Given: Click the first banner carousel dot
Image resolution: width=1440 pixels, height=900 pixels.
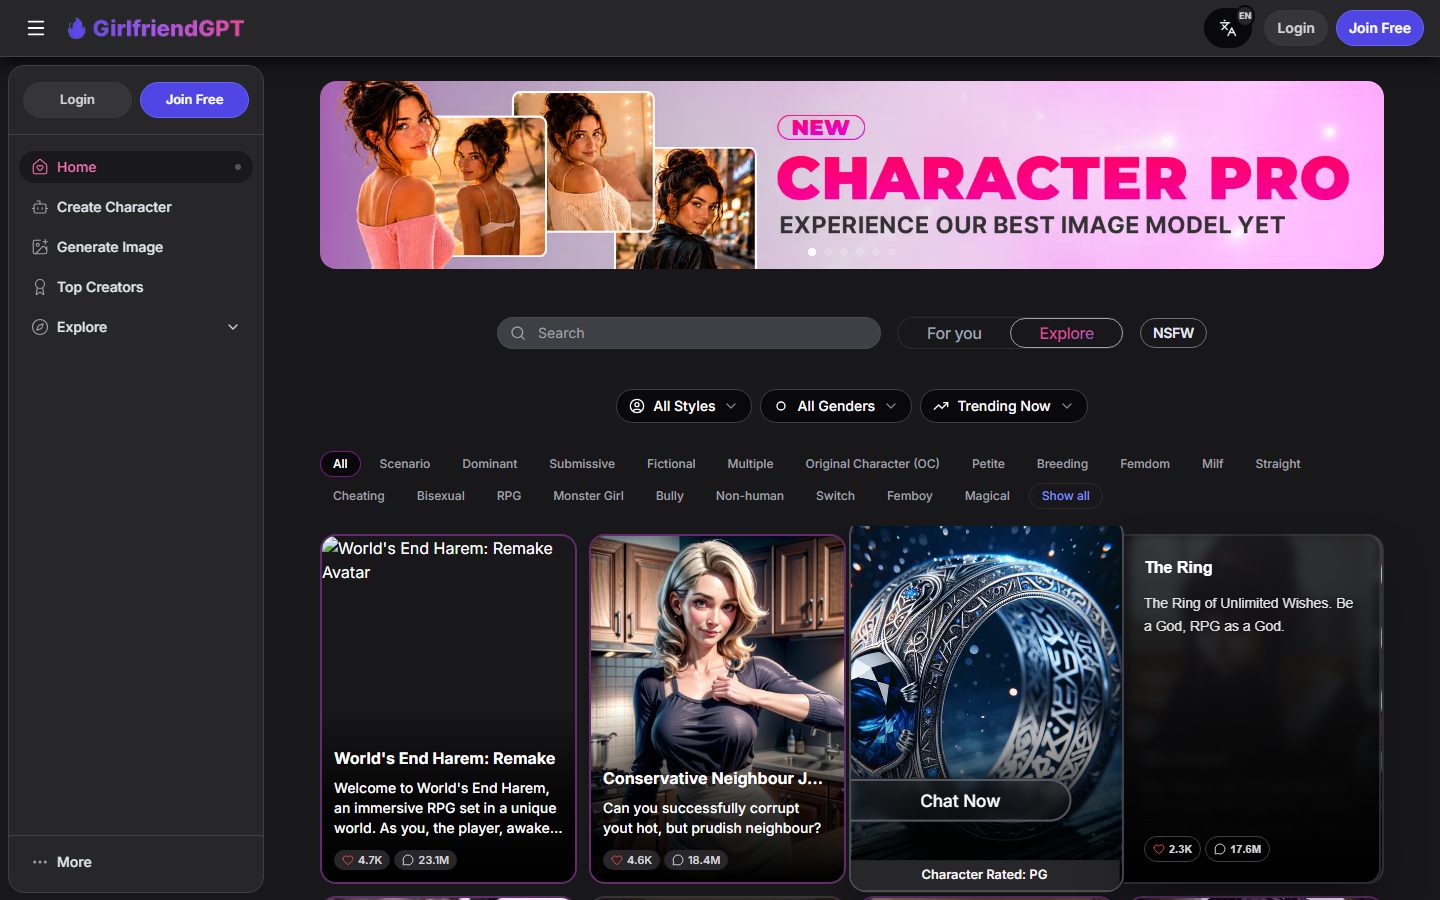Looking at the screenshot, I should tap(812, 252).
